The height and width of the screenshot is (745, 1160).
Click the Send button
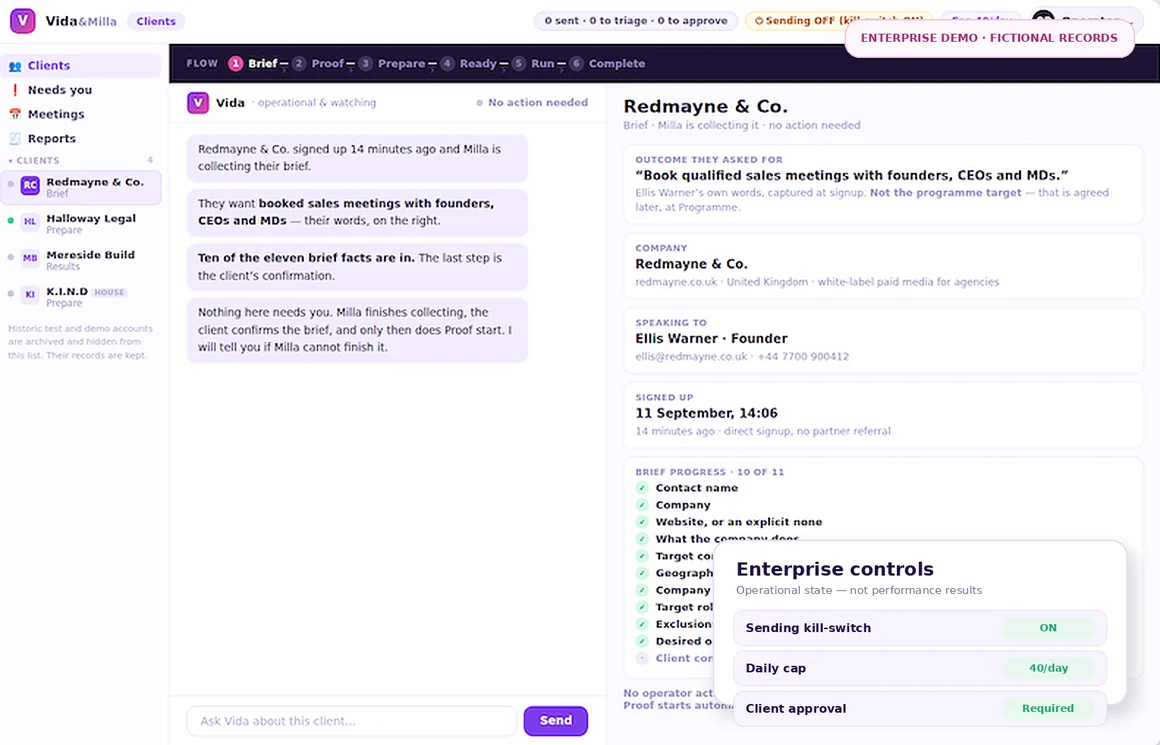tap(556, 721)
